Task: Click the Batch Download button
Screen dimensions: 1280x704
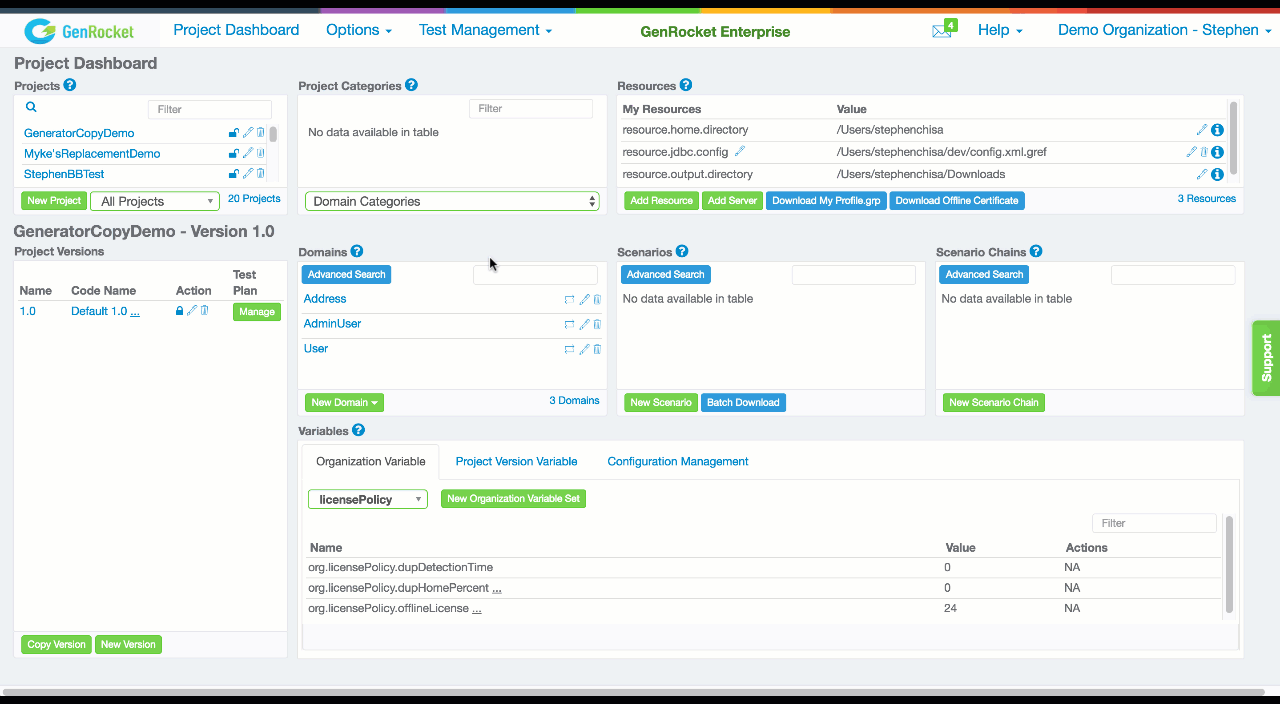Action: 743,402
